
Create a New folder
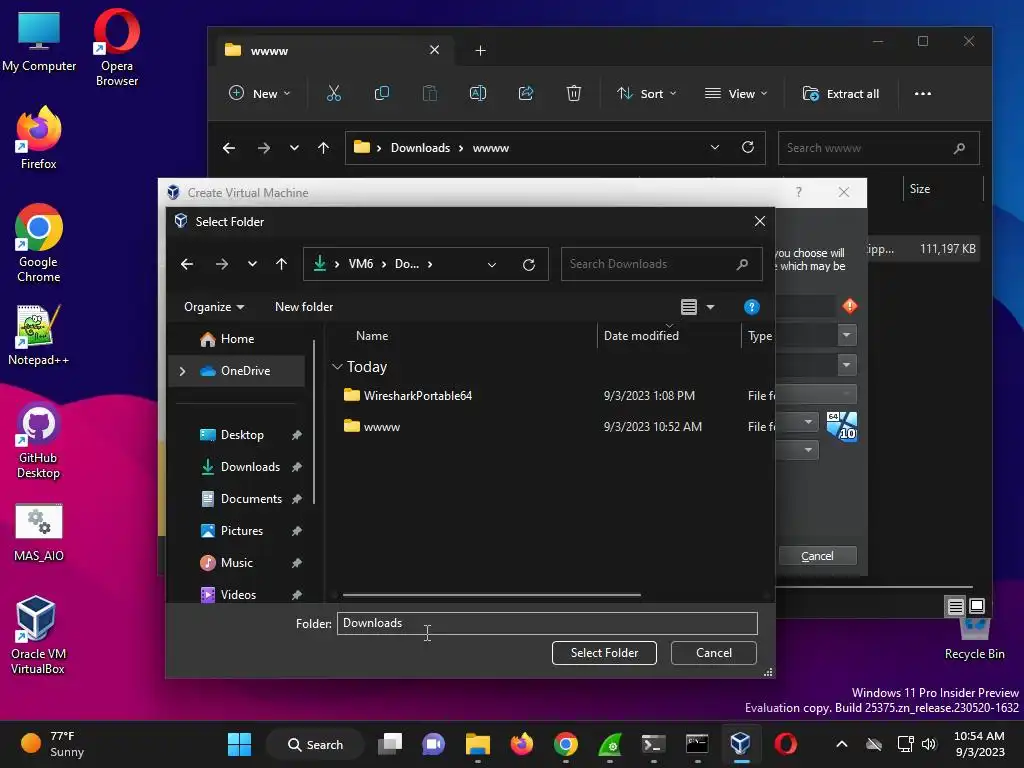(304, 307)
